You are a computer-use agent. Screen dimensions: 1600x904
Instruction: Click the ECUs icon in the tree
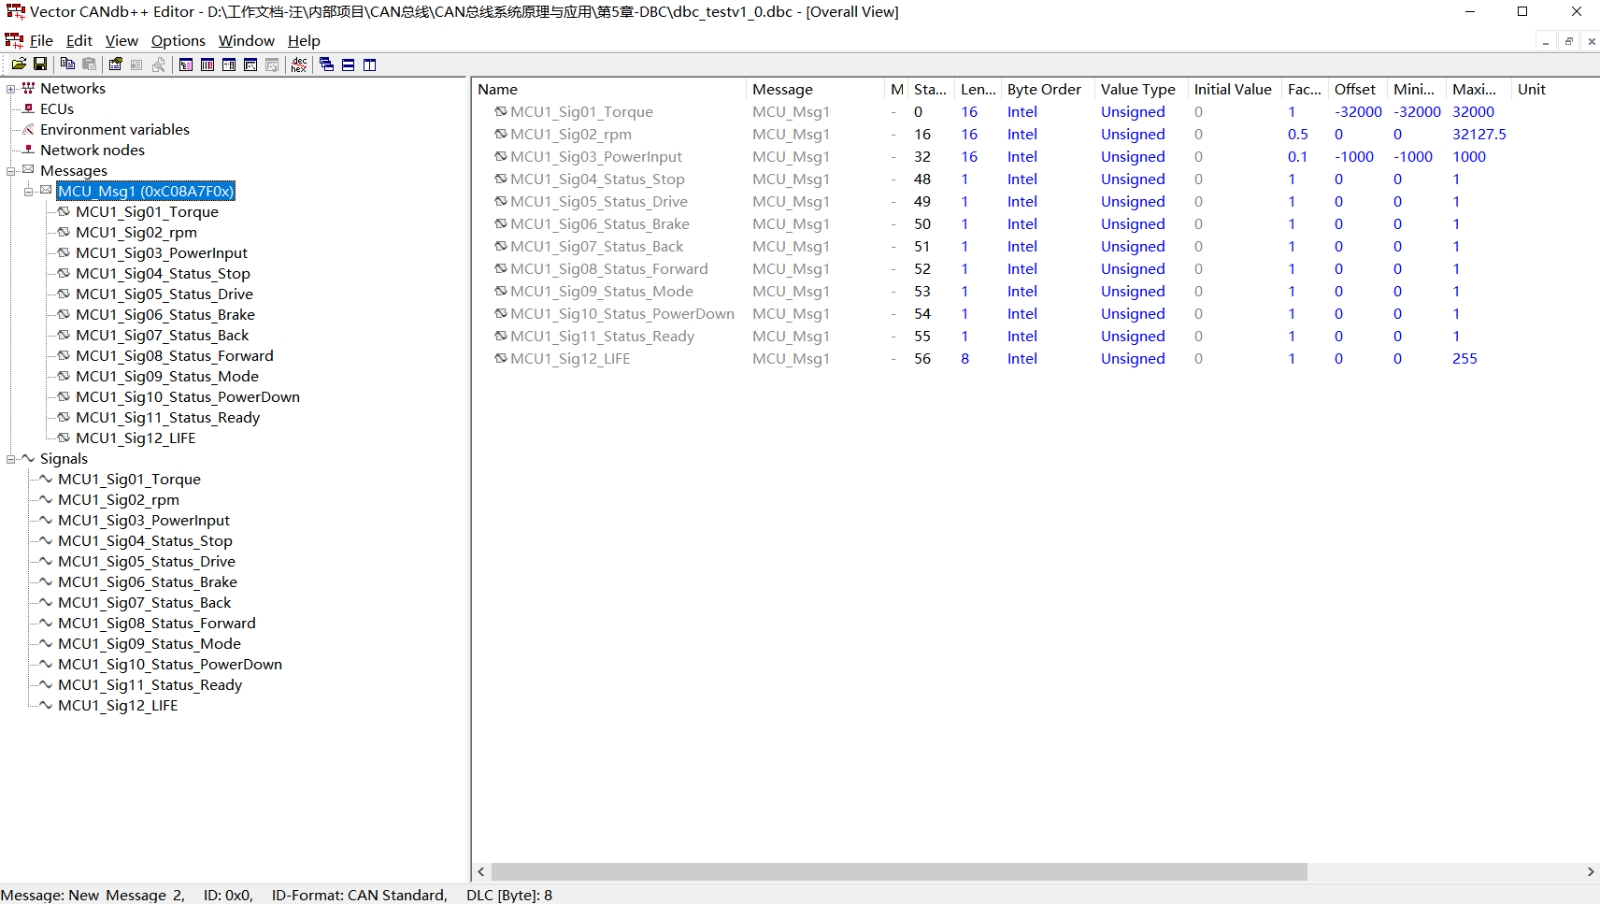coord(28,109)
